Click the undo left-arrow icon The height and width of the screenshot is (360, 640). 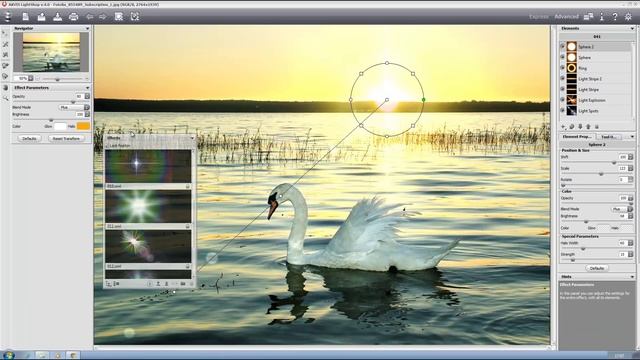89,17
